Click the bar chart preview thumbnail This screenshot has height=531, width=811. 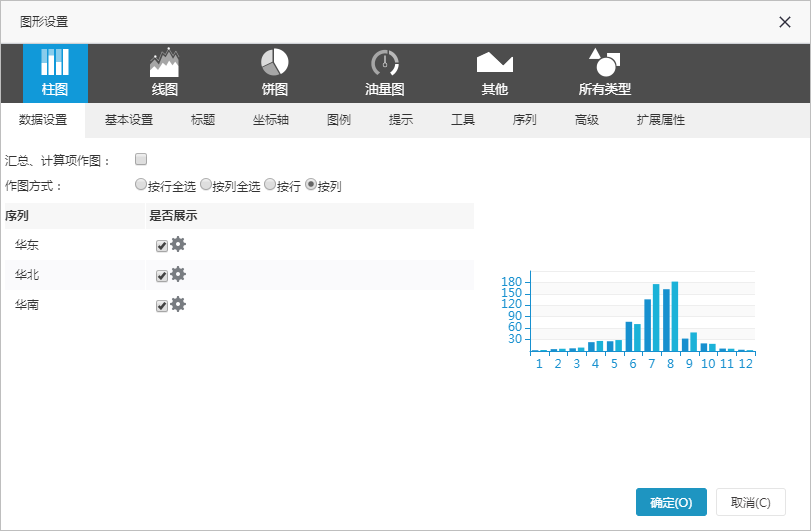[628, 320]
